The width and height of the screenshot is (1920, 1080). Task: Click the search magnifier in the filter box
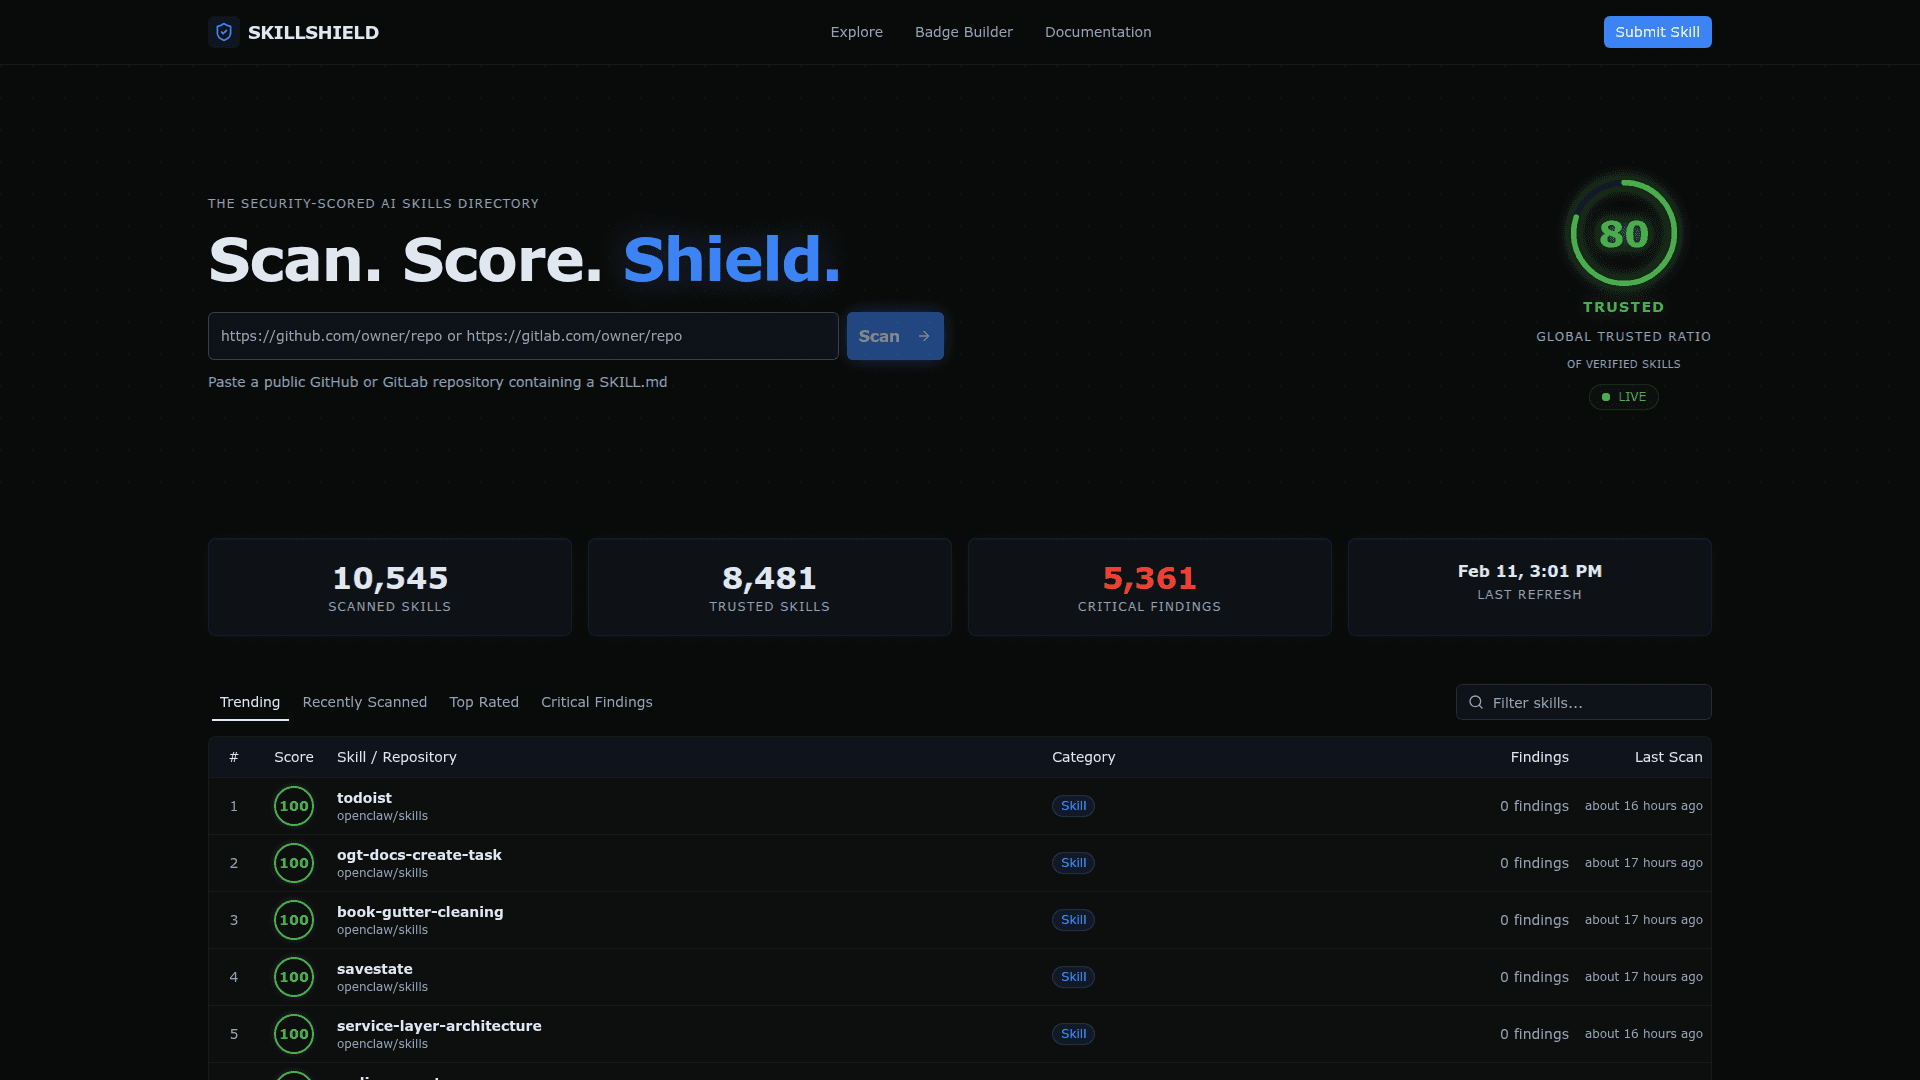1476,702
